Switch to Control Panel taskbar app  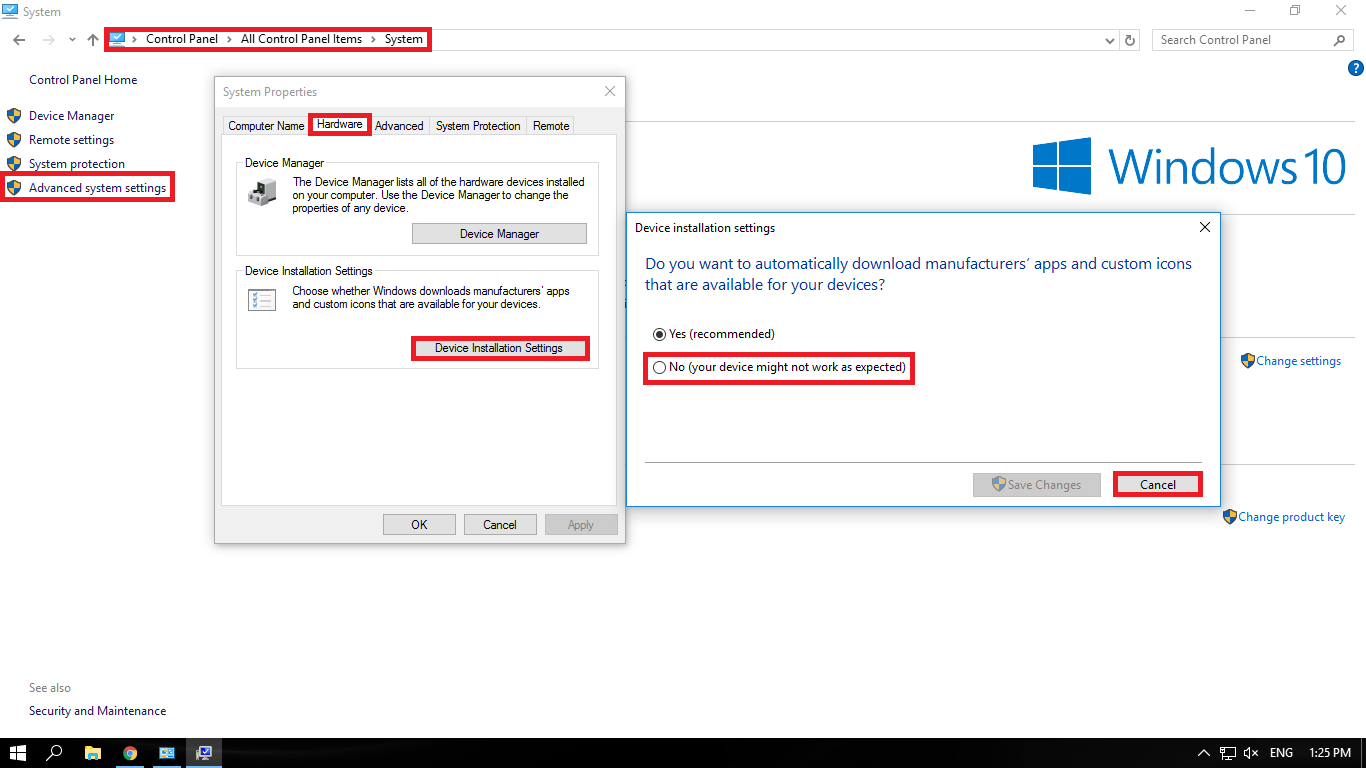pos(167,753)
